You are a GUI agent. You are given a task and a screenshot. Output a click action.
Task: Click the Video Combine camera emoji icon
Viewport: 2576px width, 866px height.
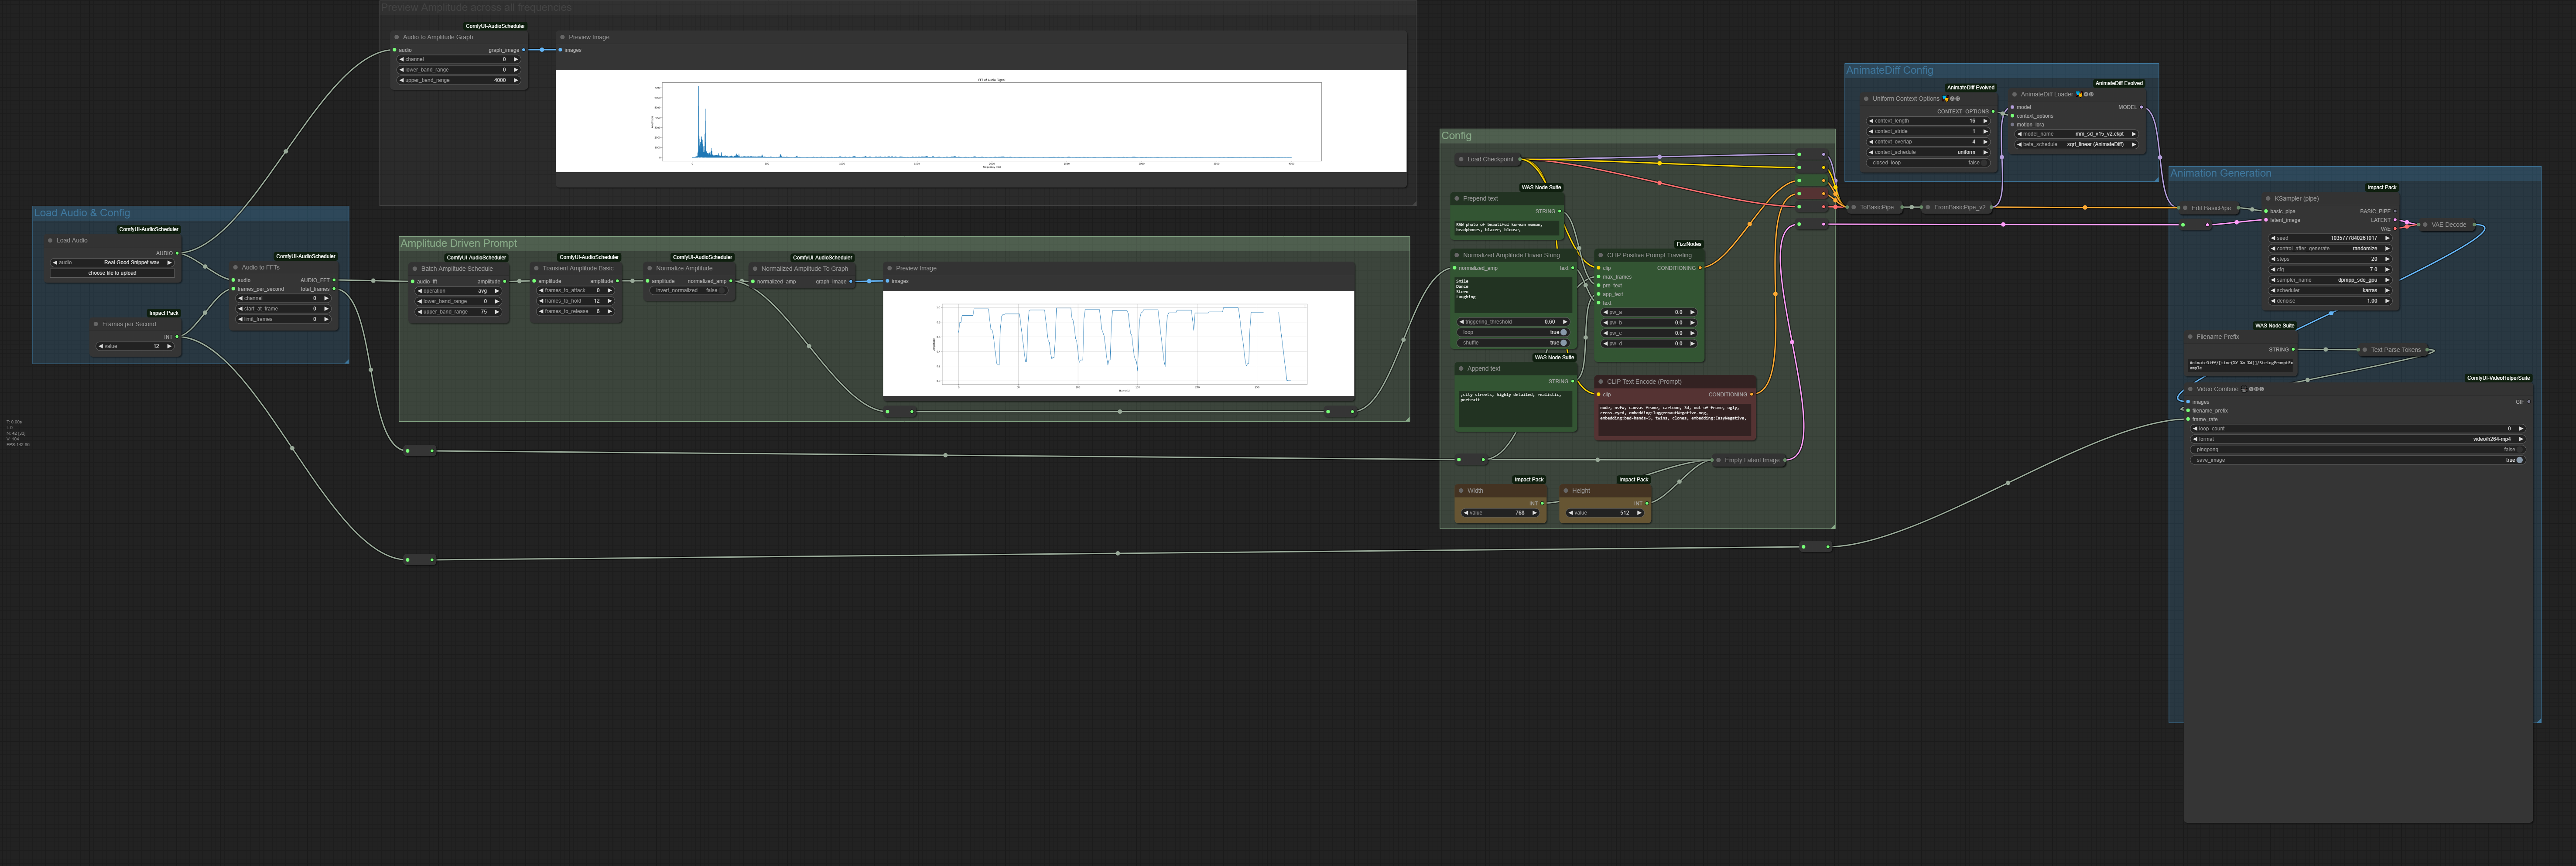coord(2244,389)
